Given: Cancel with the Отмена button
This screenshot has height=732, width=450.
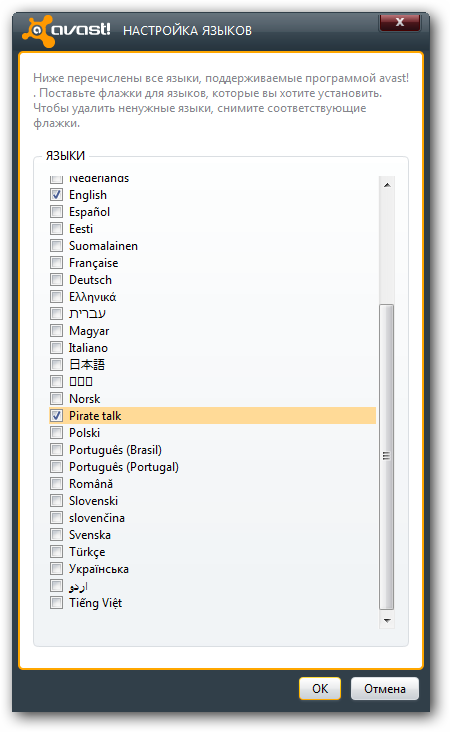Looking at the screenshot, I should point(385,689).
